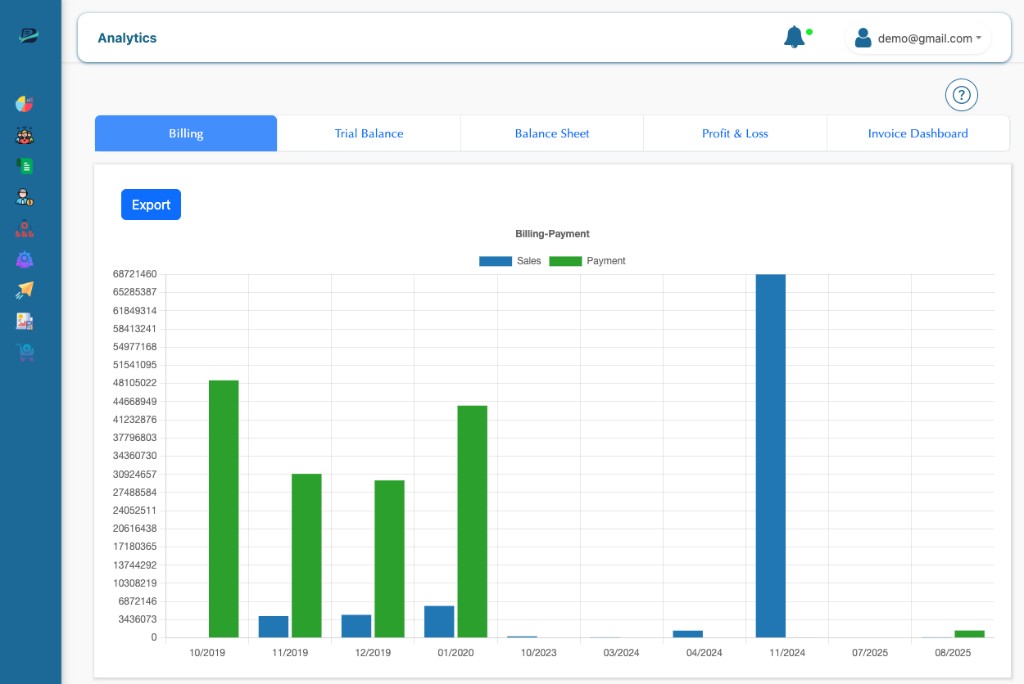Click the 34360730 y-axis label
1024x684 pixels.
point(135,455)
